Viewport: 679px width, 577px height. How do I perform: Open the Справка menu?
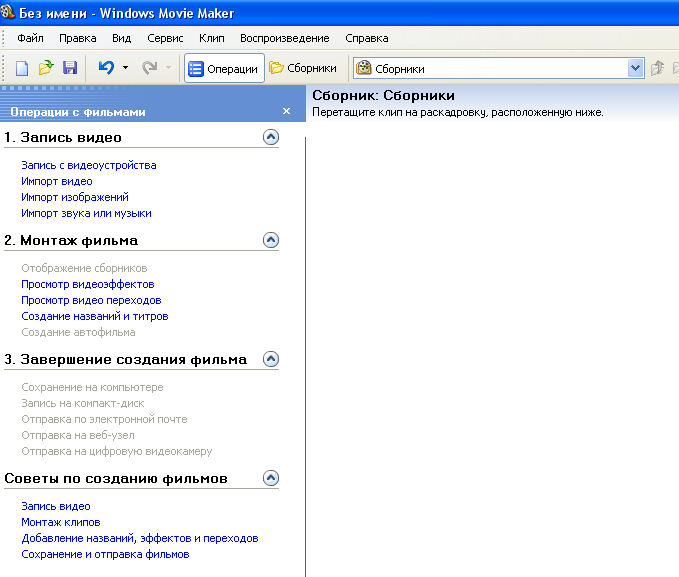pyautogui.click(x=367, y=38)
